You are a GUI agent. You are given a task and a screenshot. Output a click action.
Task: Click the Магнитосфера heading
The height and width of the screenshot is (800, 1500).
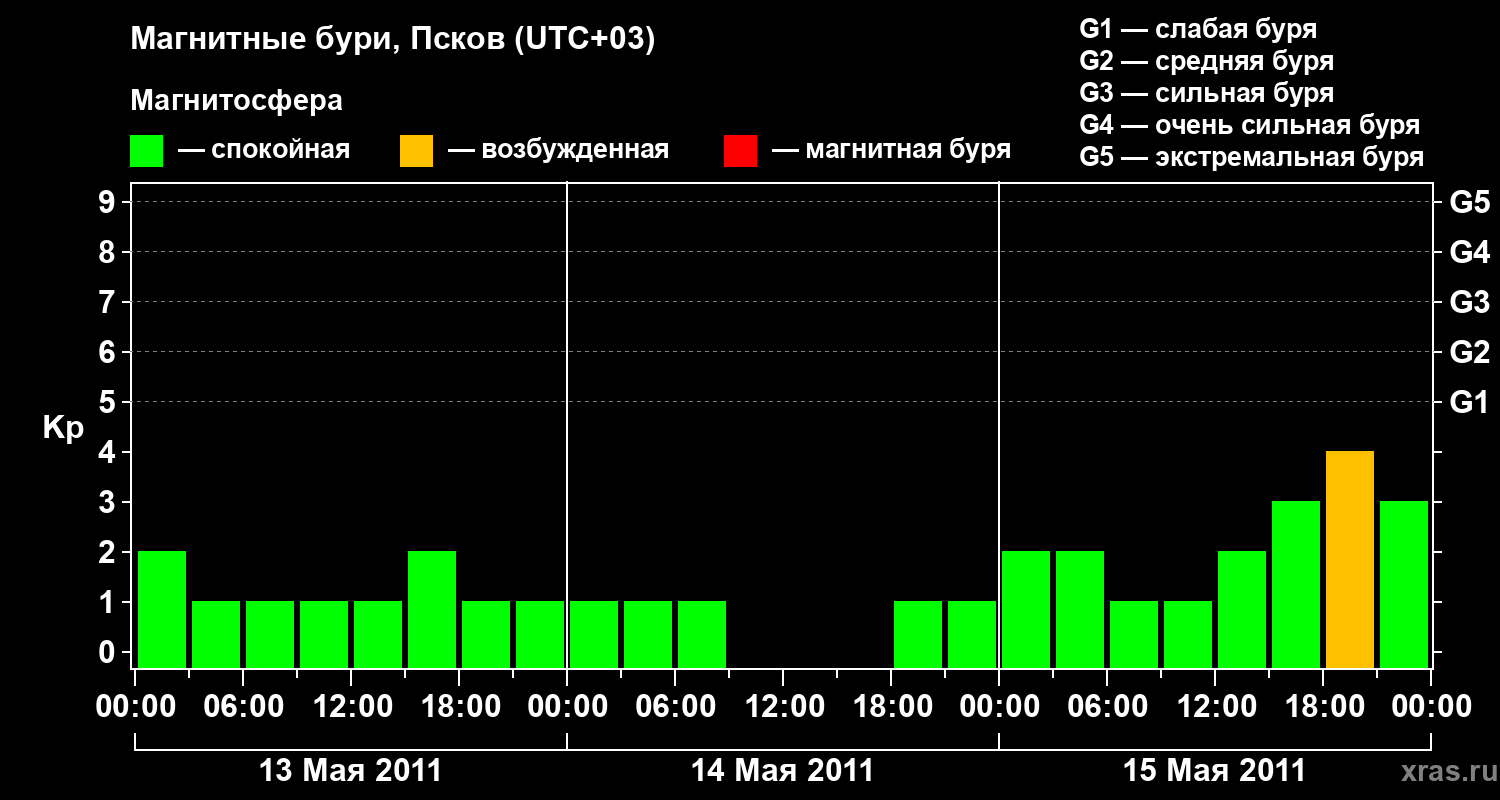point(237,101)
